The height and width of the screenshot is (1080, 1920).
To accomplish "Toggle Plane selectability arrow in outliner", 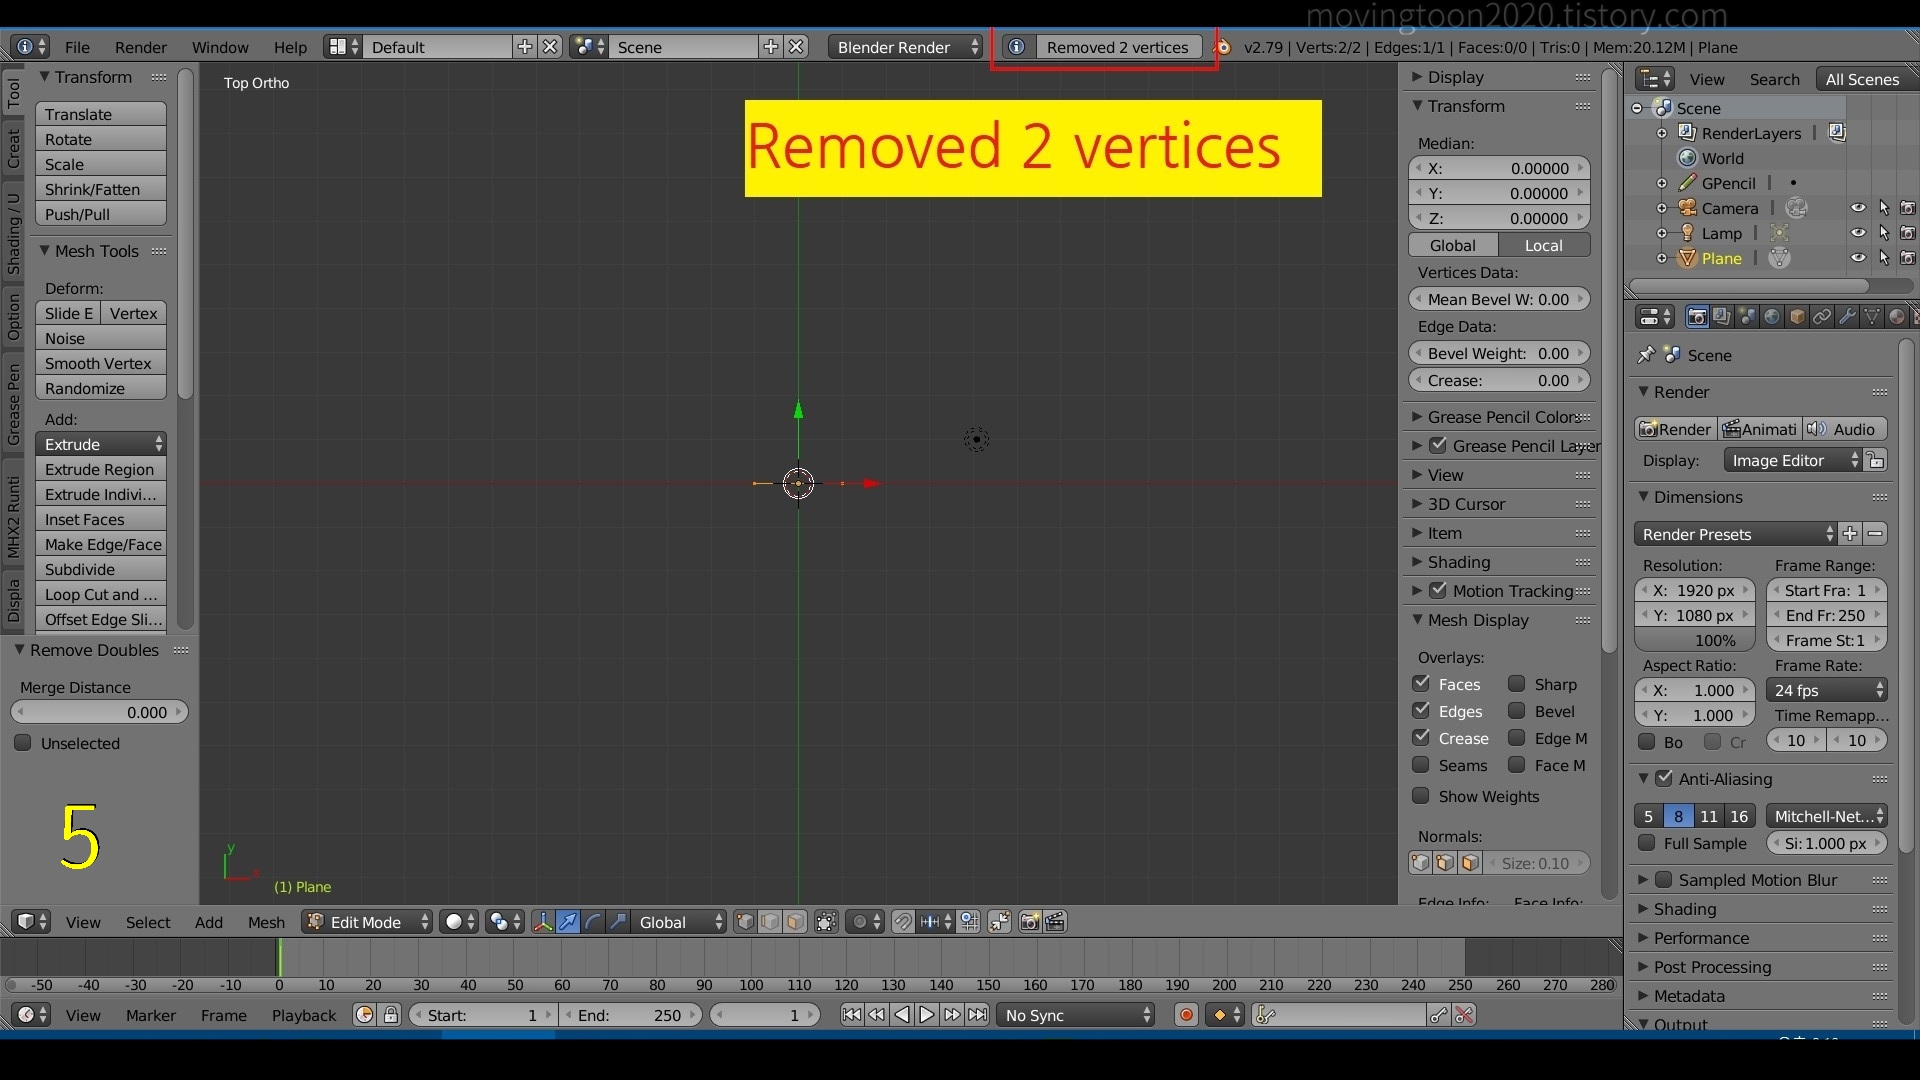I will [x=1884, y=258].
